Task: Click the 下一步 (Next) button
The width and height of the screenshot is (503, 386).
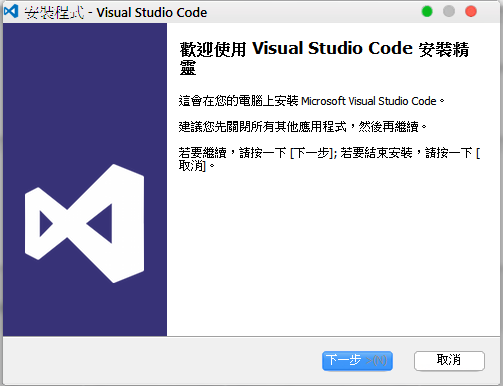Action: pyautogui.click(x=357, y=361)
